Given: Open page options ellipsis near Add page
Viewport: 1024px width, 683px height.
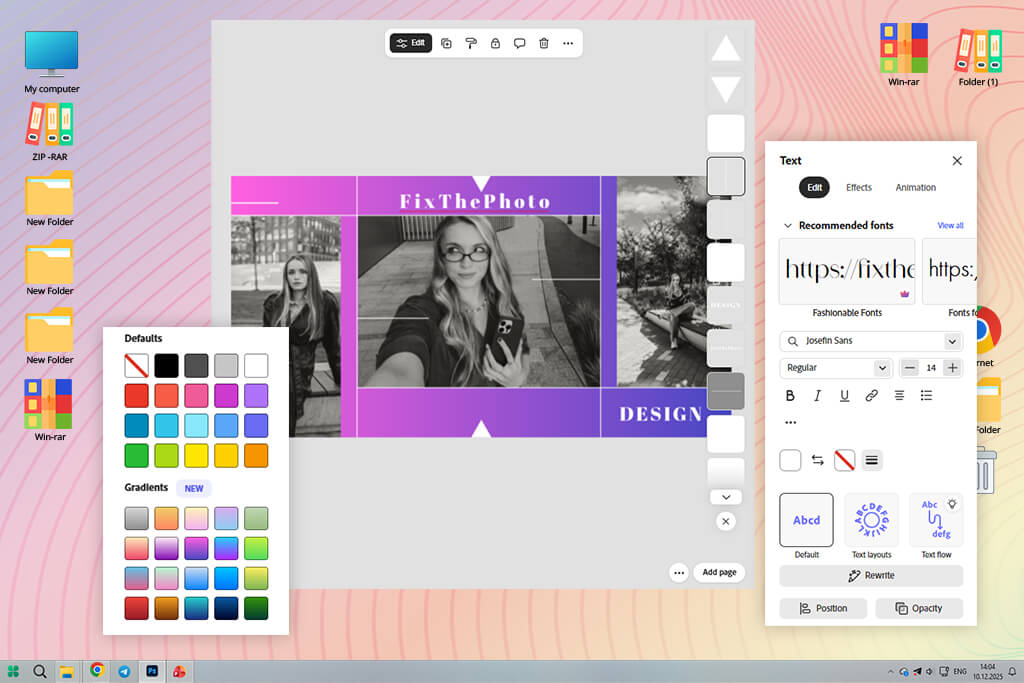Looking at the screenshot, I should tap(679, 573).
